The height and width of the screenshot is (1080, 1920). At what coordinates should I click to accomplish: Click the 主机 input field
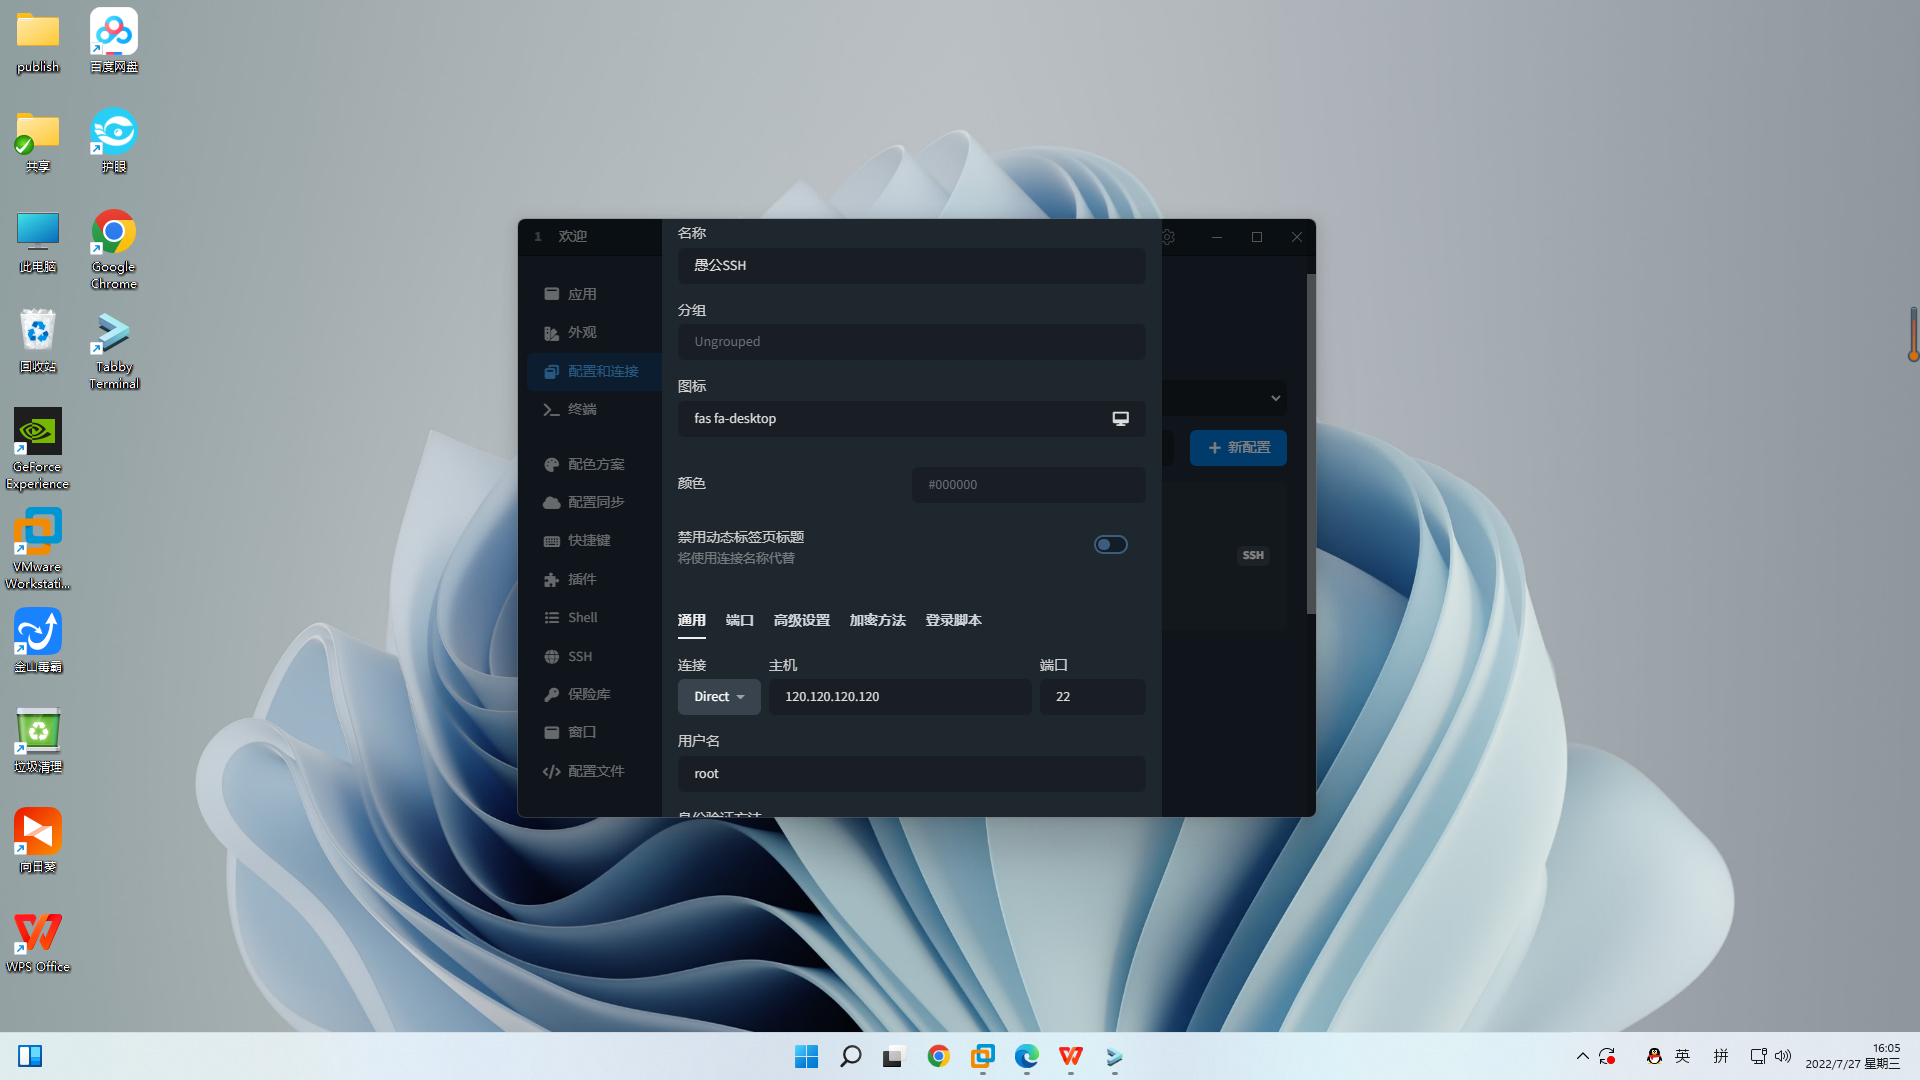901,696
